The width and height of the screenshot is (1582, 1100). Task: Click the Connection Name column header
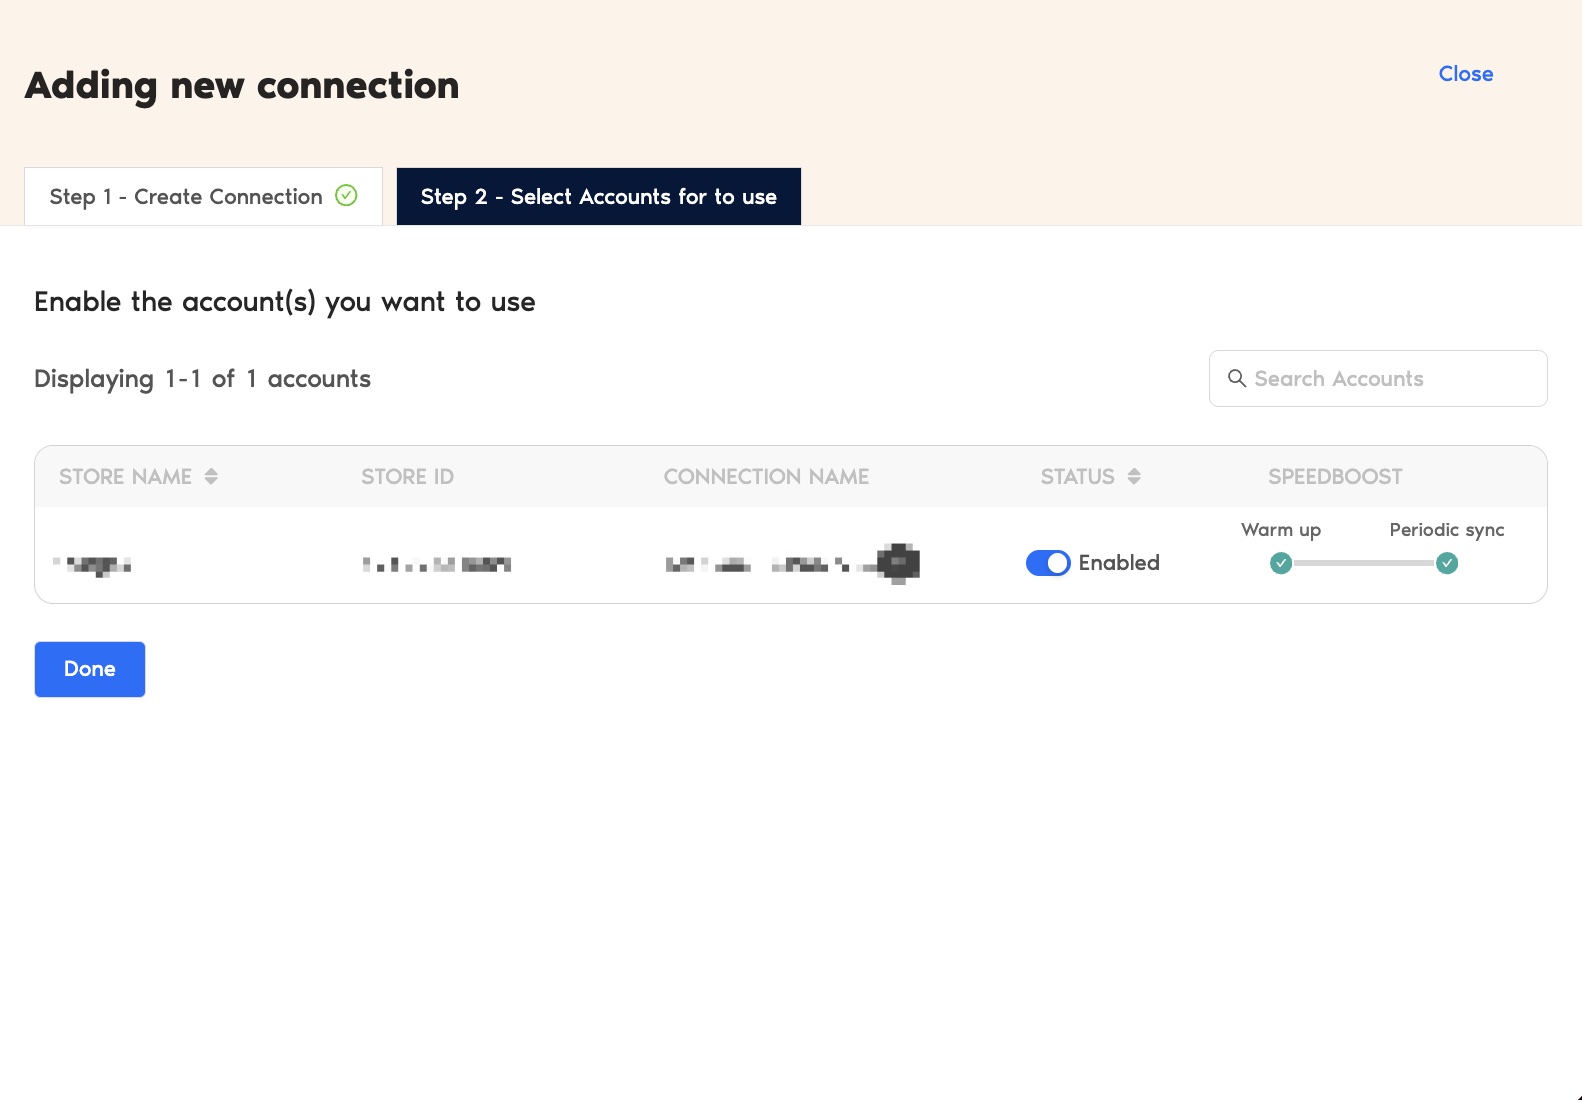point(766,477)
